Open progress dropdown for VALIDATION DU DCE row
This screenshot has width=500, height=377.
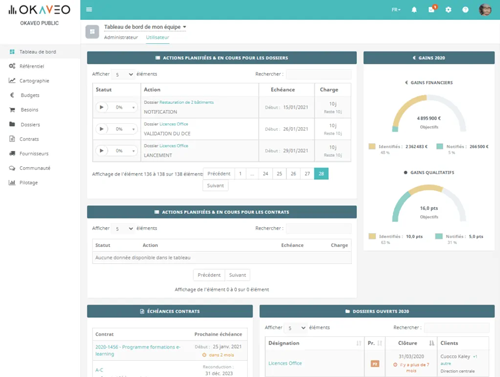pos(133,129)
